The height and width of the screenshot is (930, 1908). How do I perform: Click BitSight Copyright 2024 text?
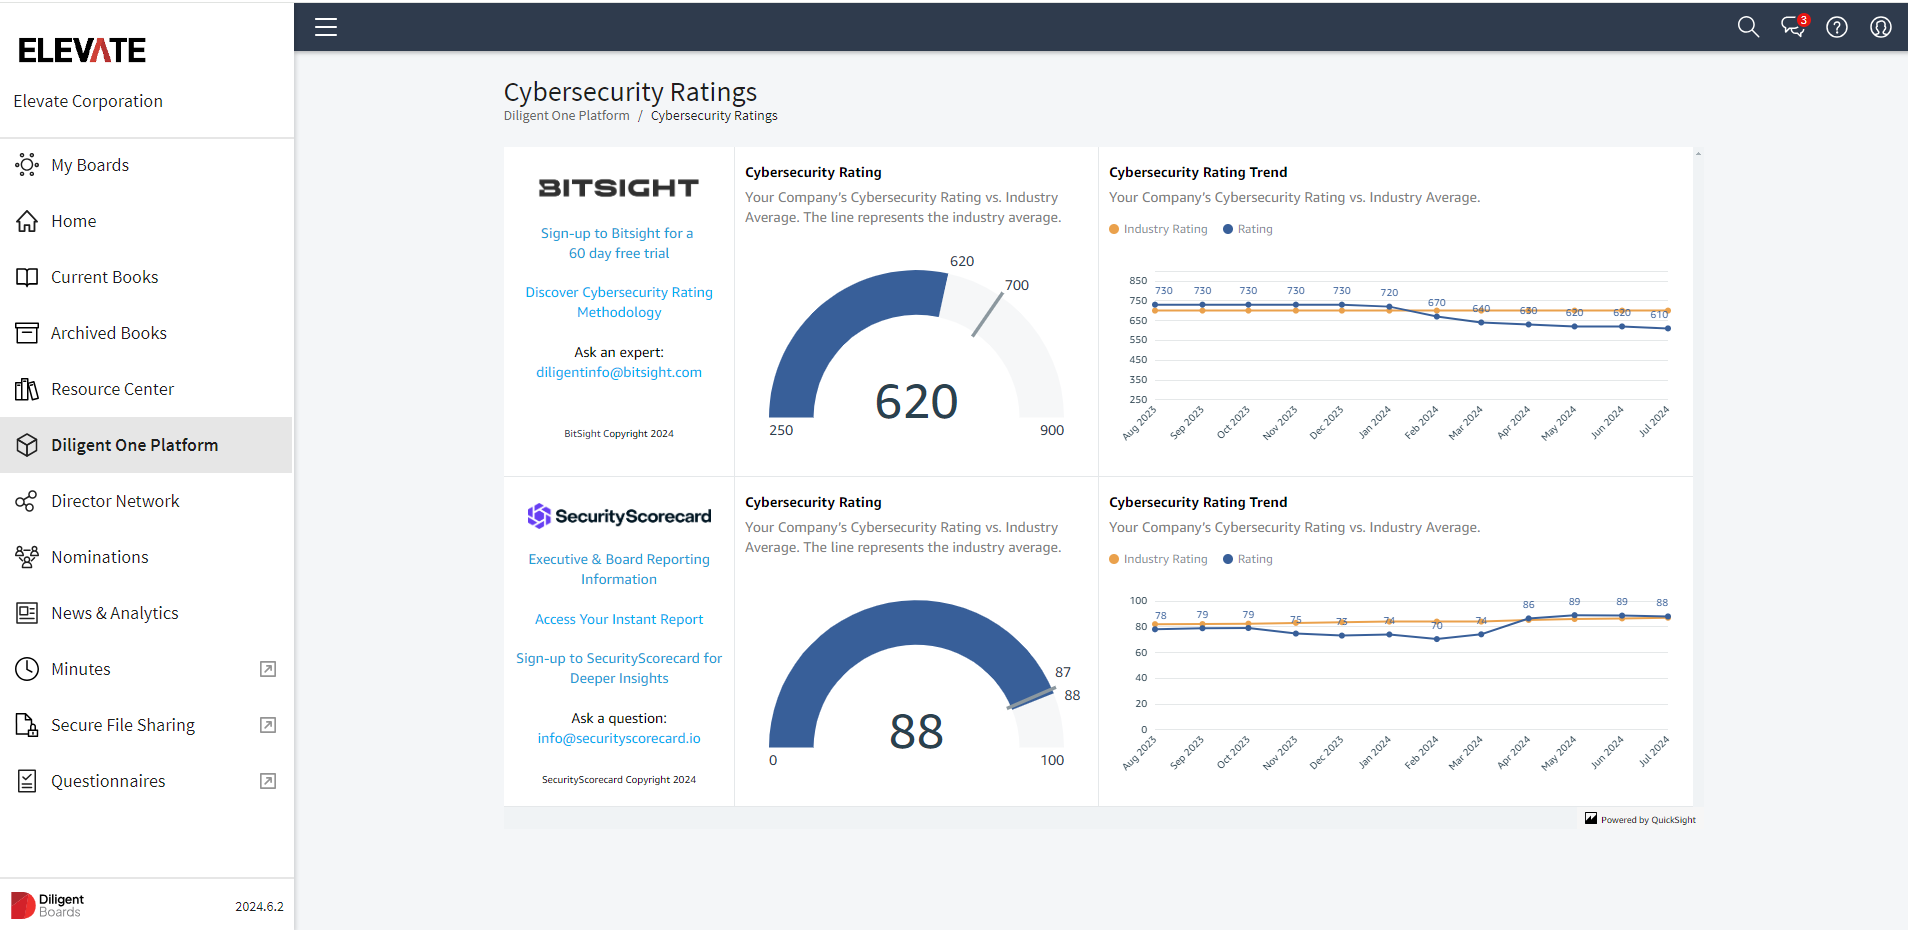tap(619, 434)
